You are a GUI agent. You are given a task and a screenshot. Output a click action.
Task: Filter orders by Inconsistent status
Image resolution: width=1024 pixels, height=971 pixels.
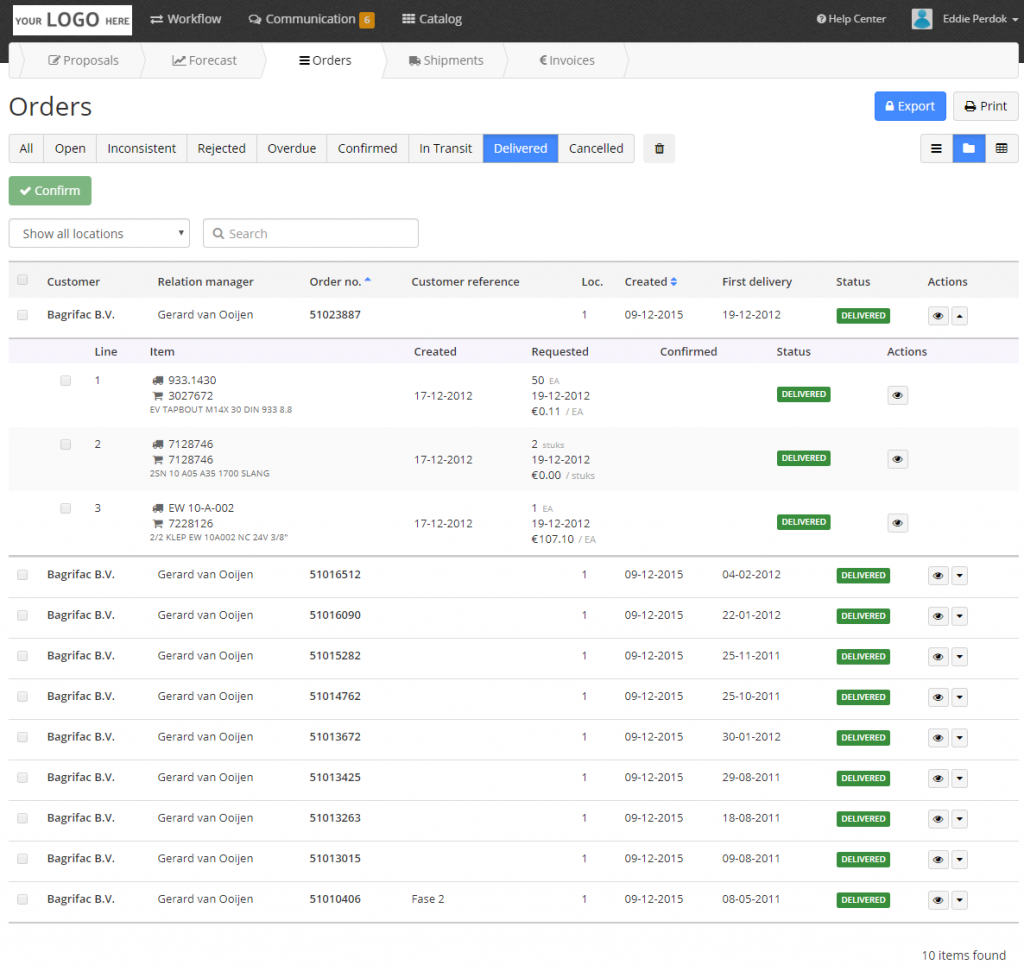[x=142, y=149]
